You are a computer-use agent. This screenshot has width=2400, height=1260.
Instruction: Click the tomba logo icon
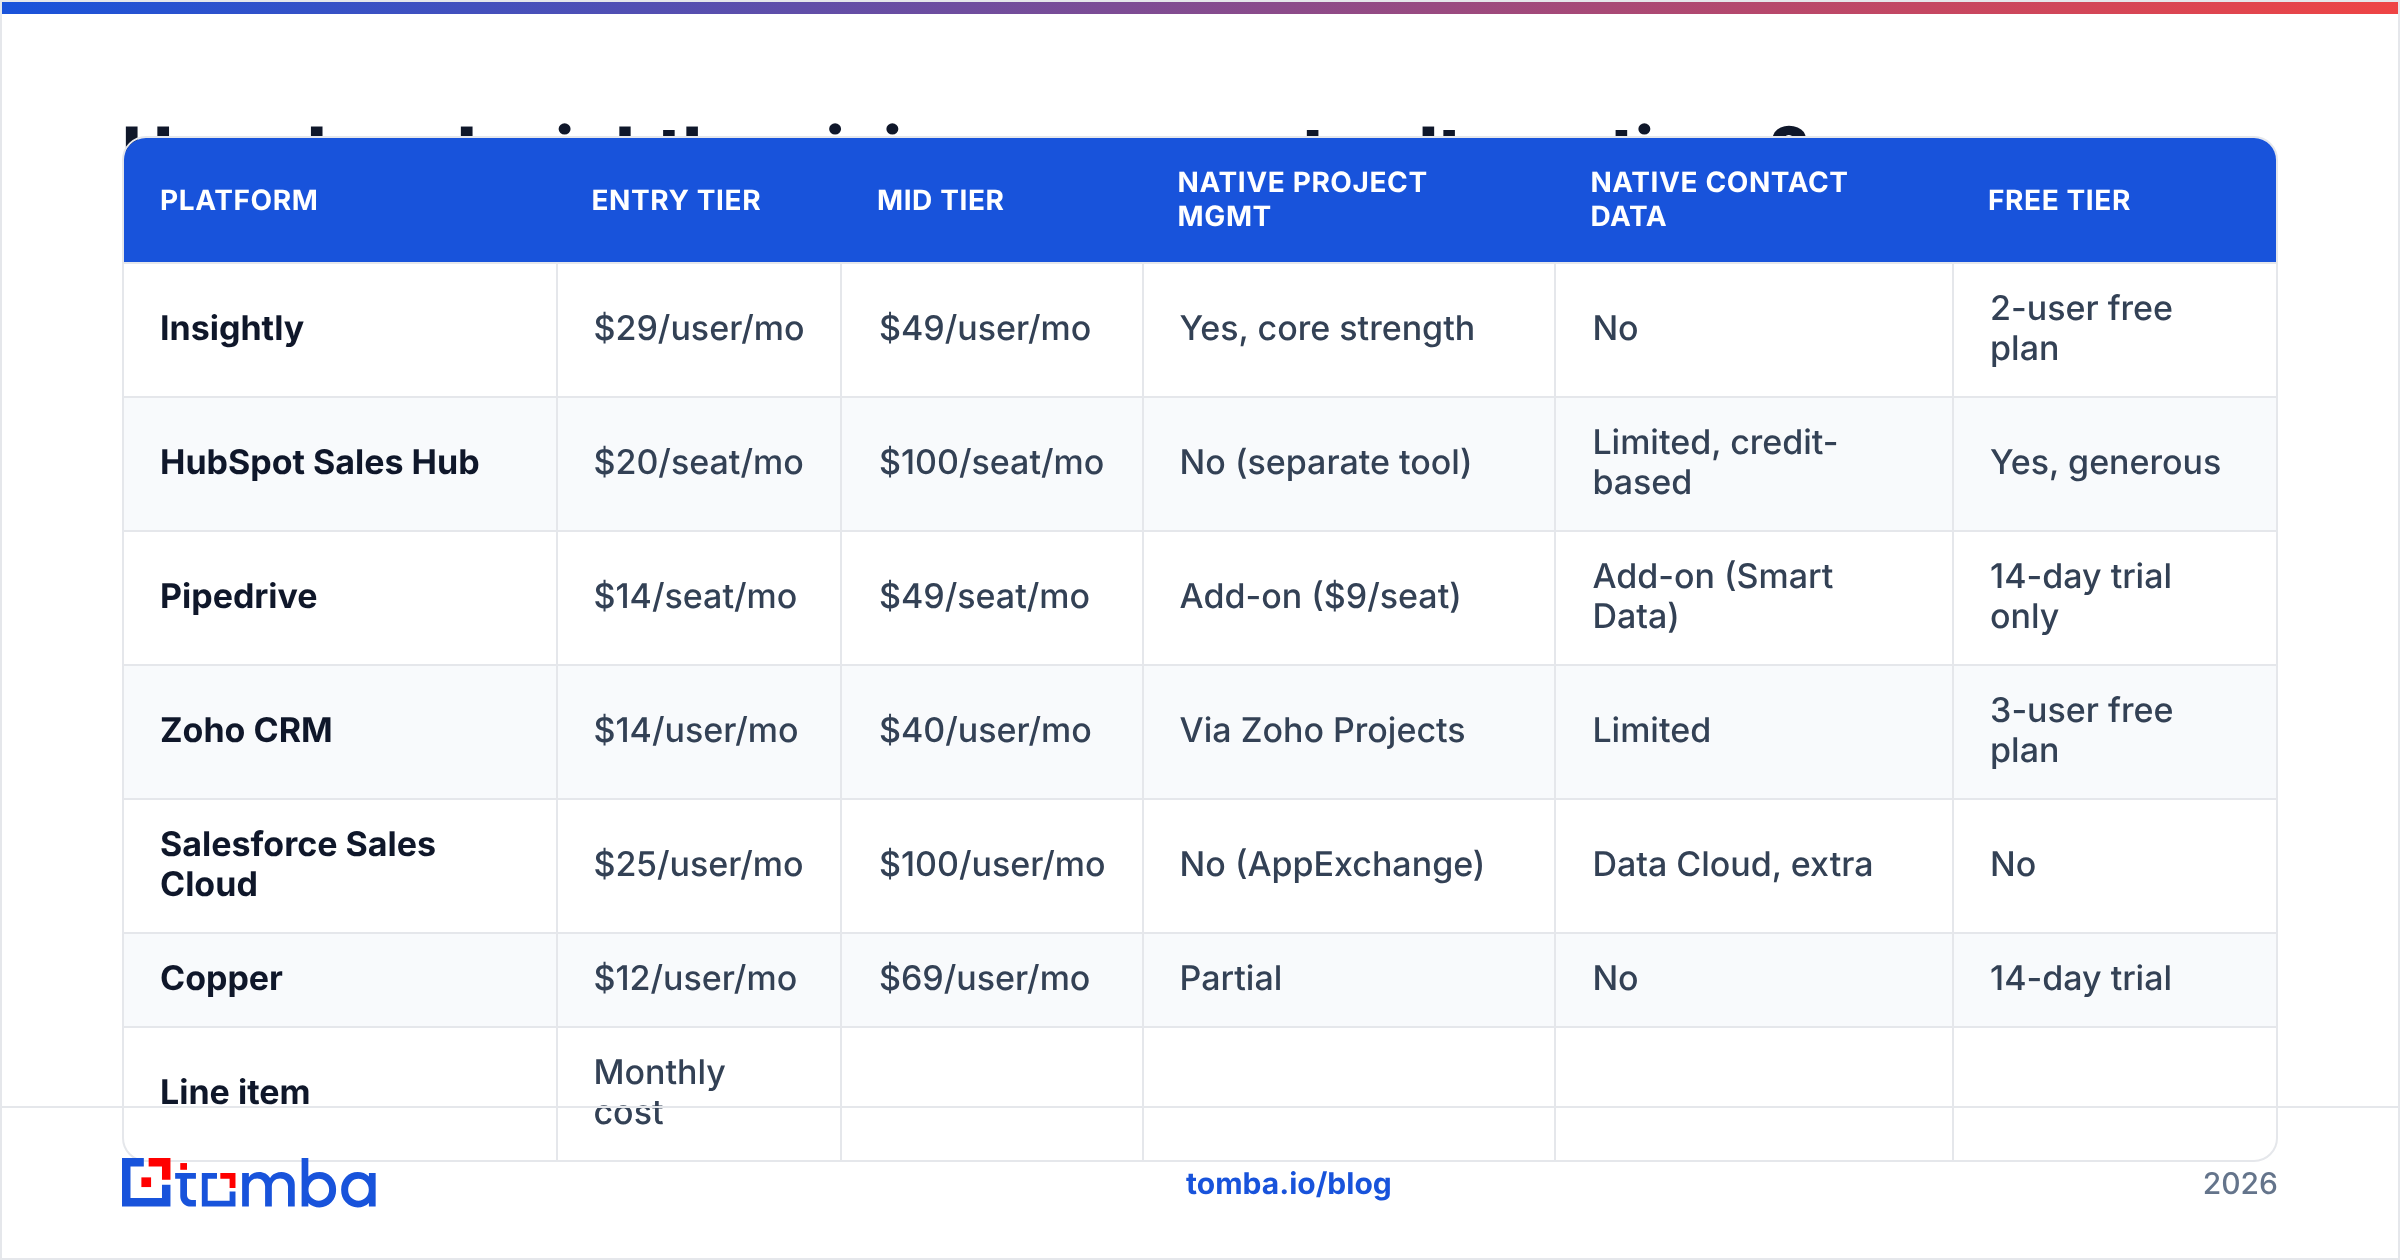pyautogui.click(x=147, y=1183)
